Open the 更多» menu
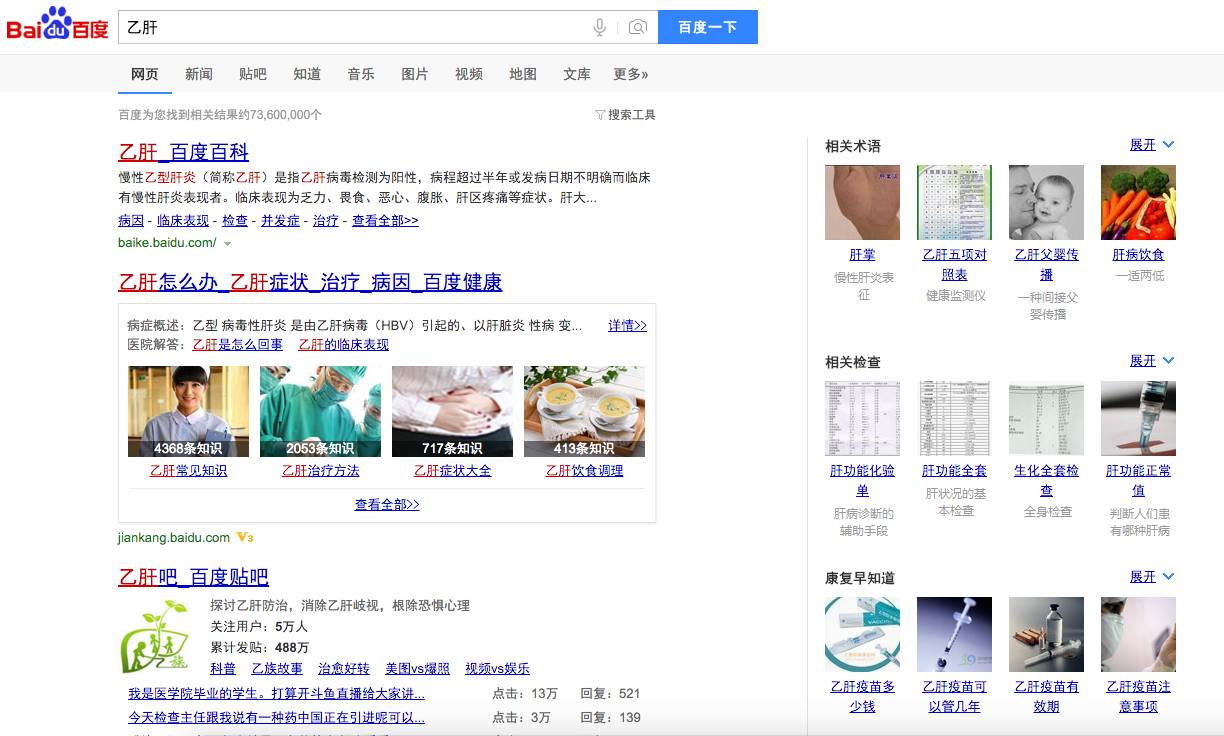Screen dimensions: 1224x736 (x=631, y=74)
